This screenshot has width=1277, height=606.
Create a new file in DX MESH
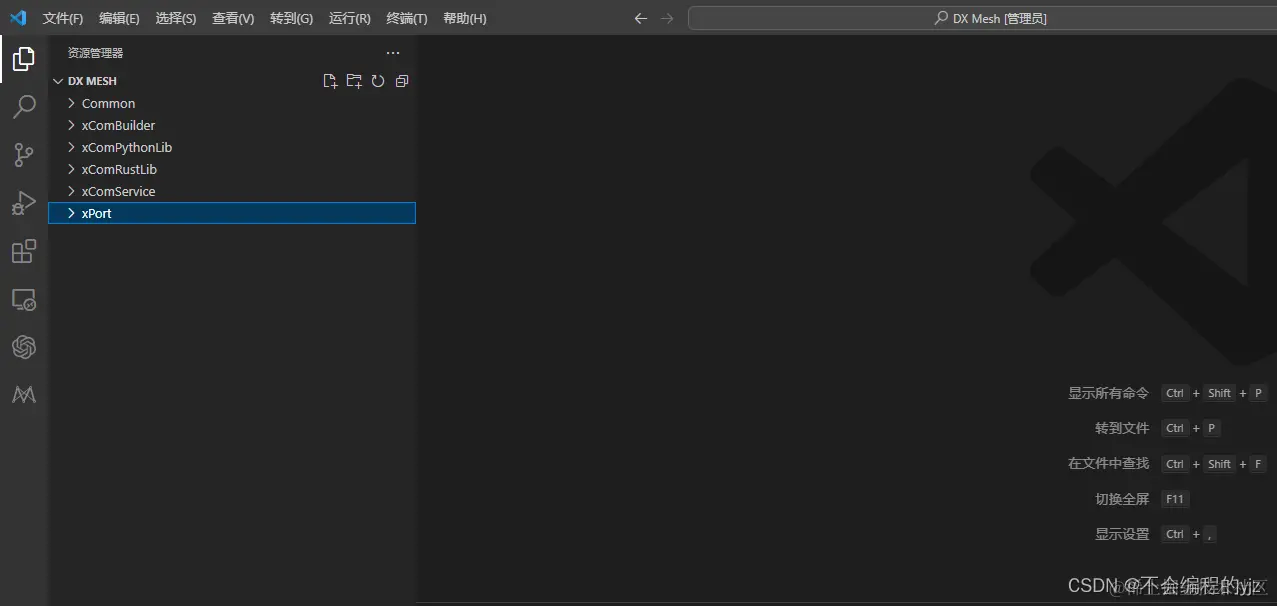click(330, 81)
